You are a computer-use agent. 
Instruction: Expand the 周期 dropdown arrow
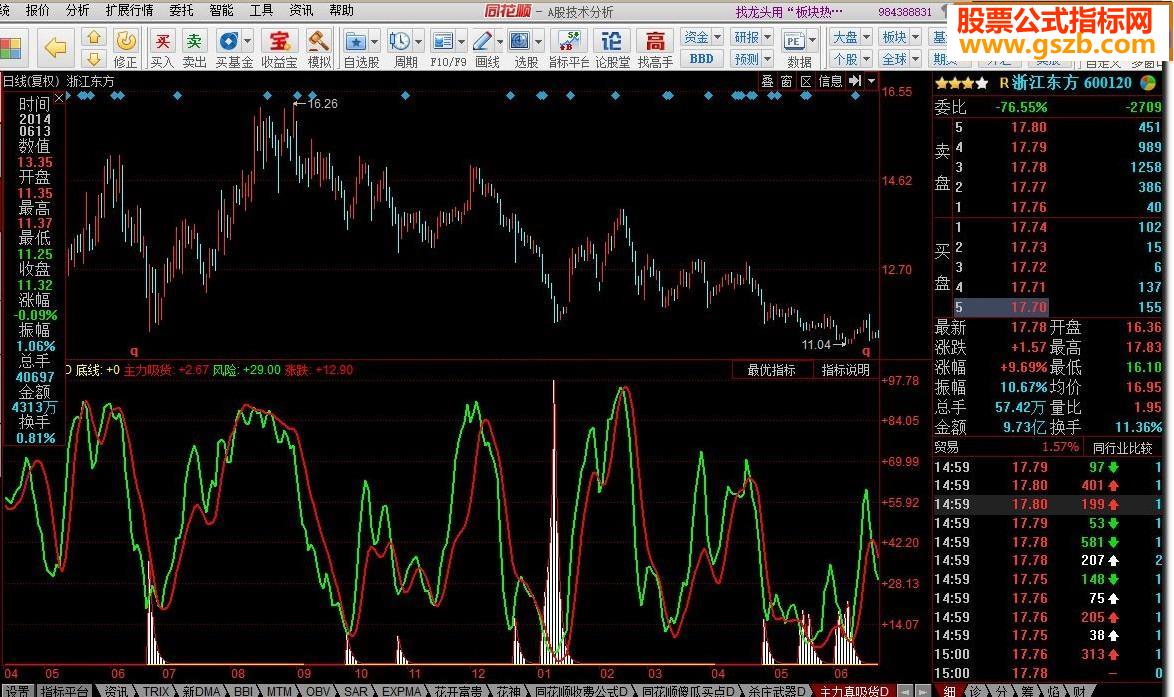pyautogui.click(x=418, y=41)
